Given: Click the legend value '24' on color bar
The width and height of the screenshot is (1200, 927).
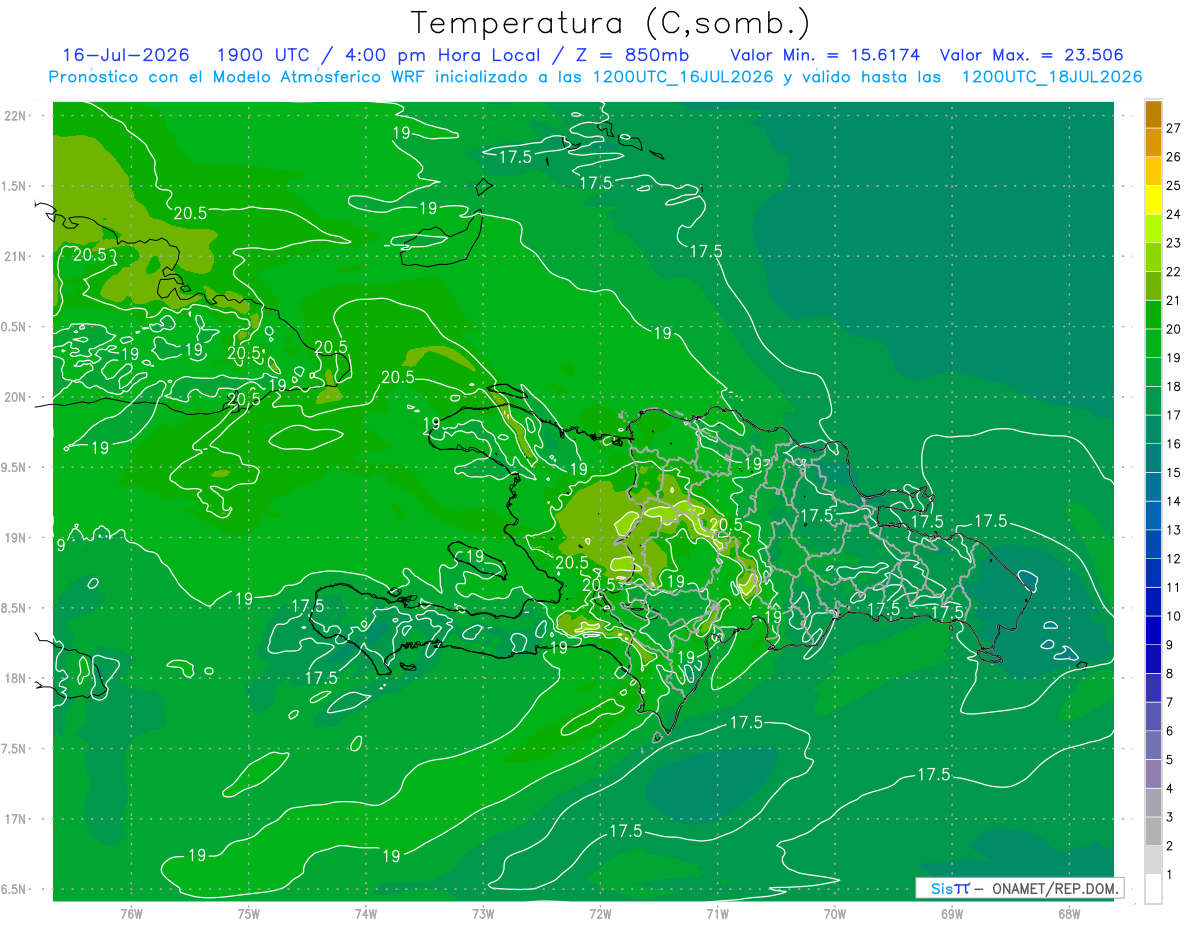Looking at the screenshot, I should 1174,214.
